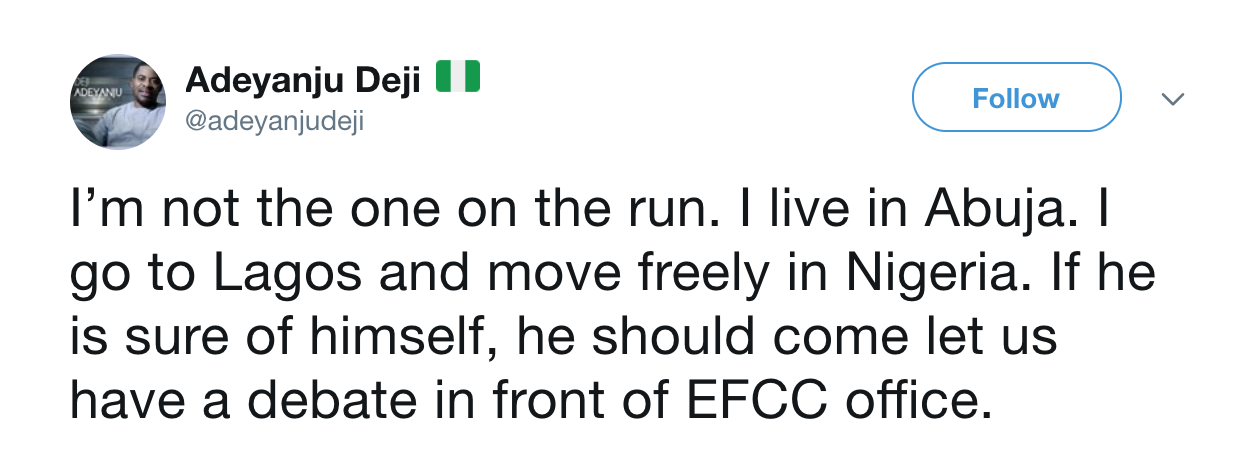Click the Nigerian flag emoji beside the name
This screenshot has height=458, width=1252.
tap(458, 77)
